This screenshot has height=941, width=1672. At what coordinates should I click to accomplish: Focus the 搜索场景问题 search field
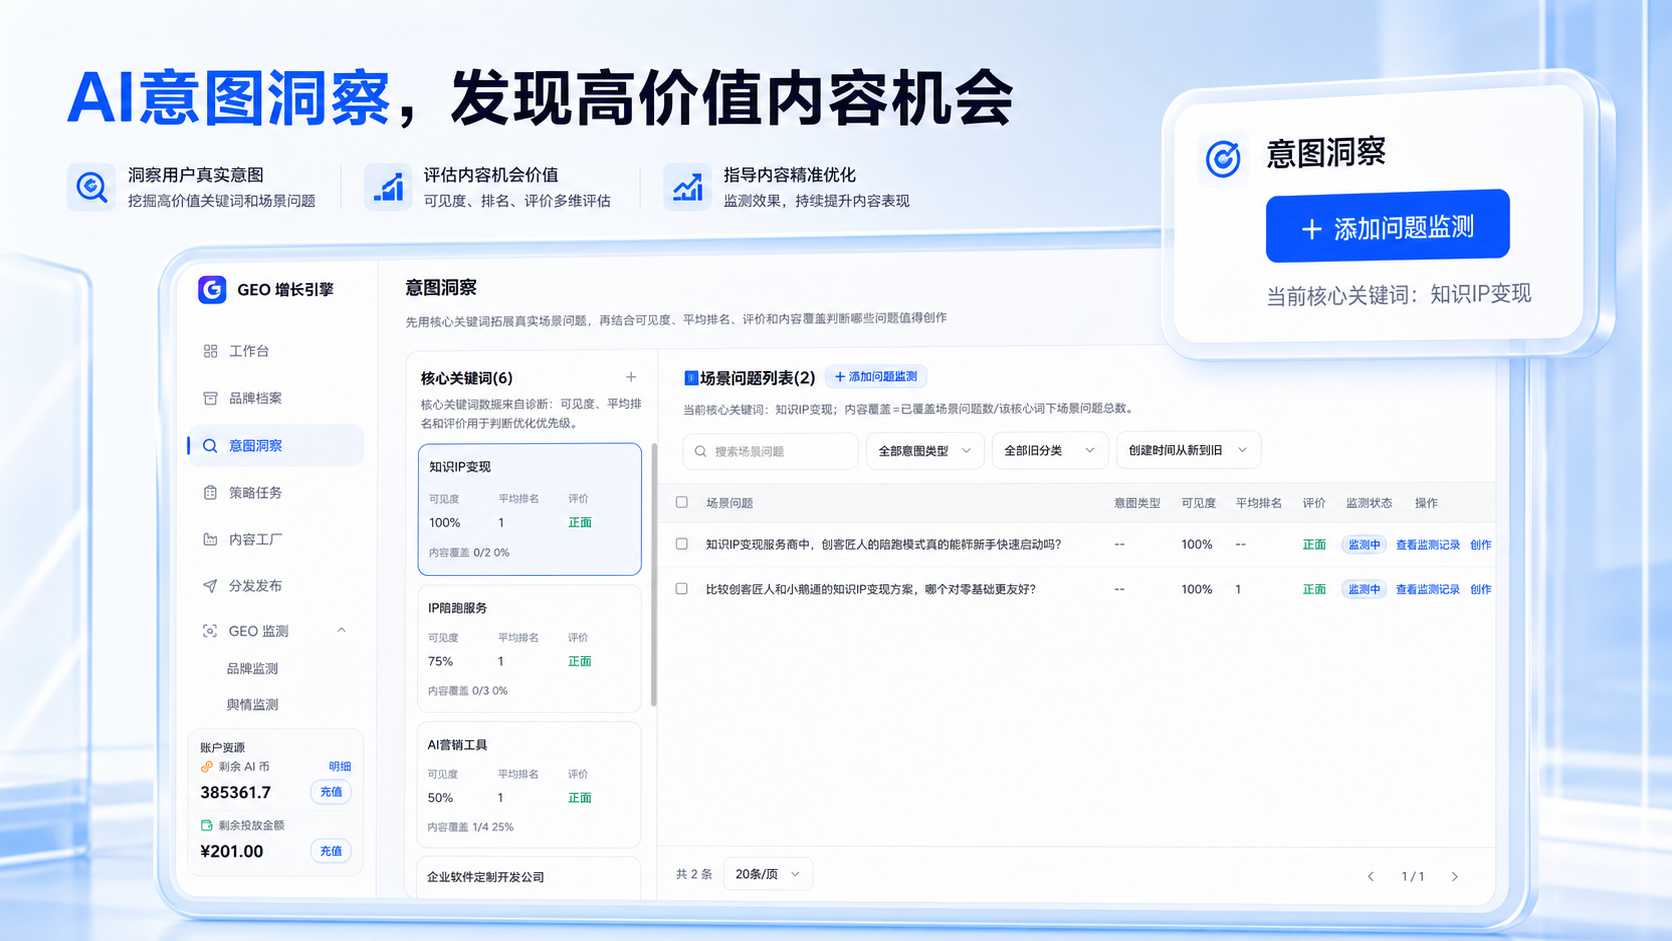click(x=771, y=451)
